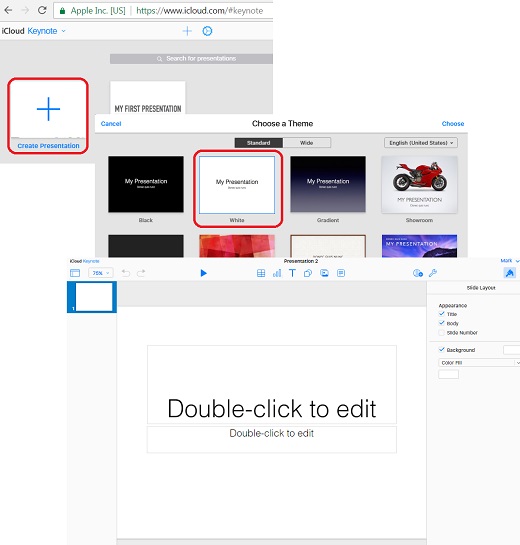This screenshot has height=545, width=520.
Task: Select the purple mountain theme thumbnail
Action: (x=419, y=246)
